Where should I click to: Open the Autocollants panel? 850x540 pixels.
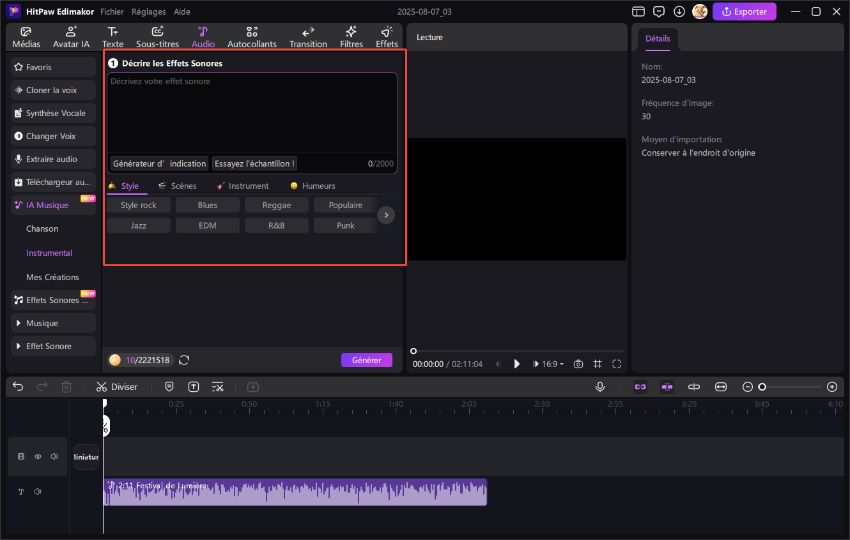coord(252,37)
